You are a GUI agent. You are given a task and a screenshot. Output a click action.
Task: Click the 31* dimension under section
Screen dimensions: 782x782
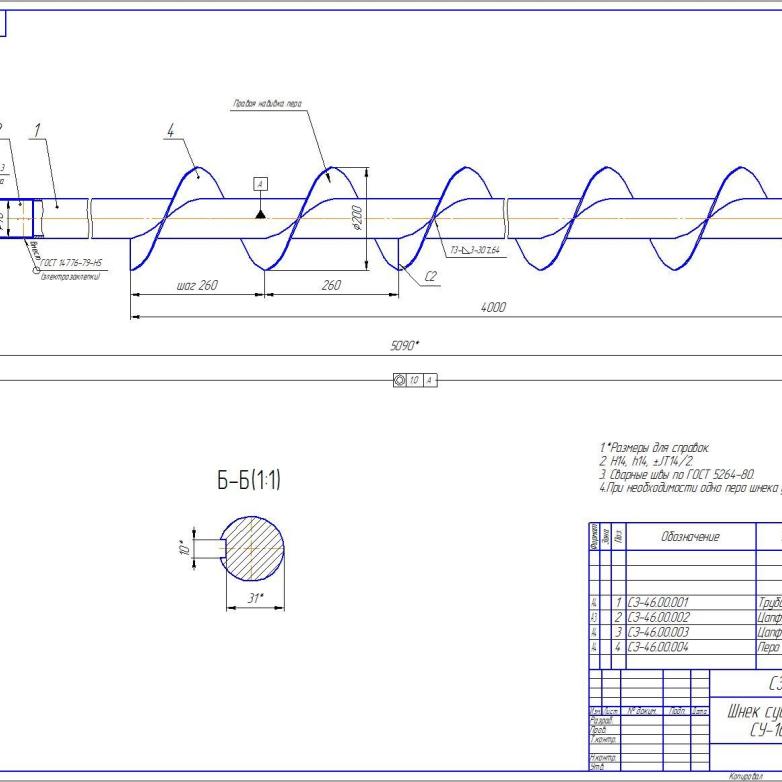pos(255,598)
